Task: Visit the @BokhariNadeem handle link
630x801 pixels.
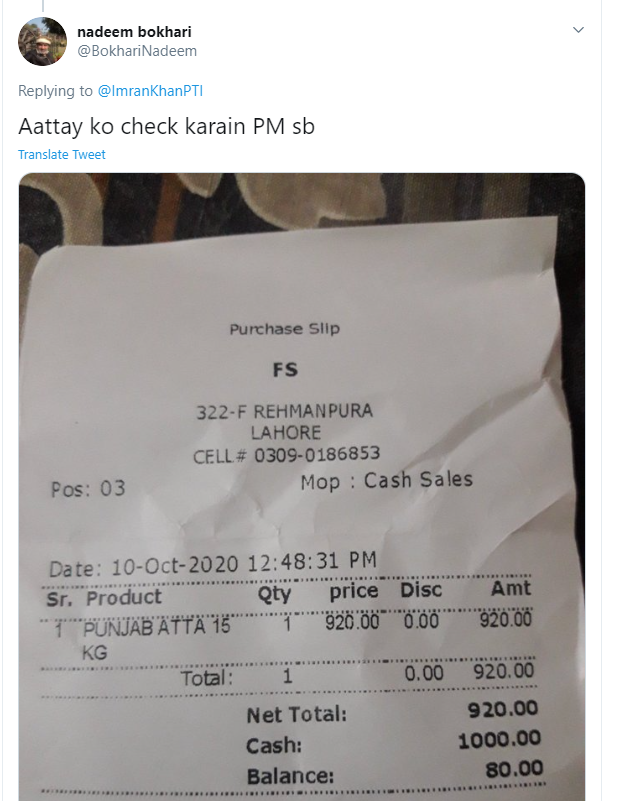Action: tap(137, 51)
